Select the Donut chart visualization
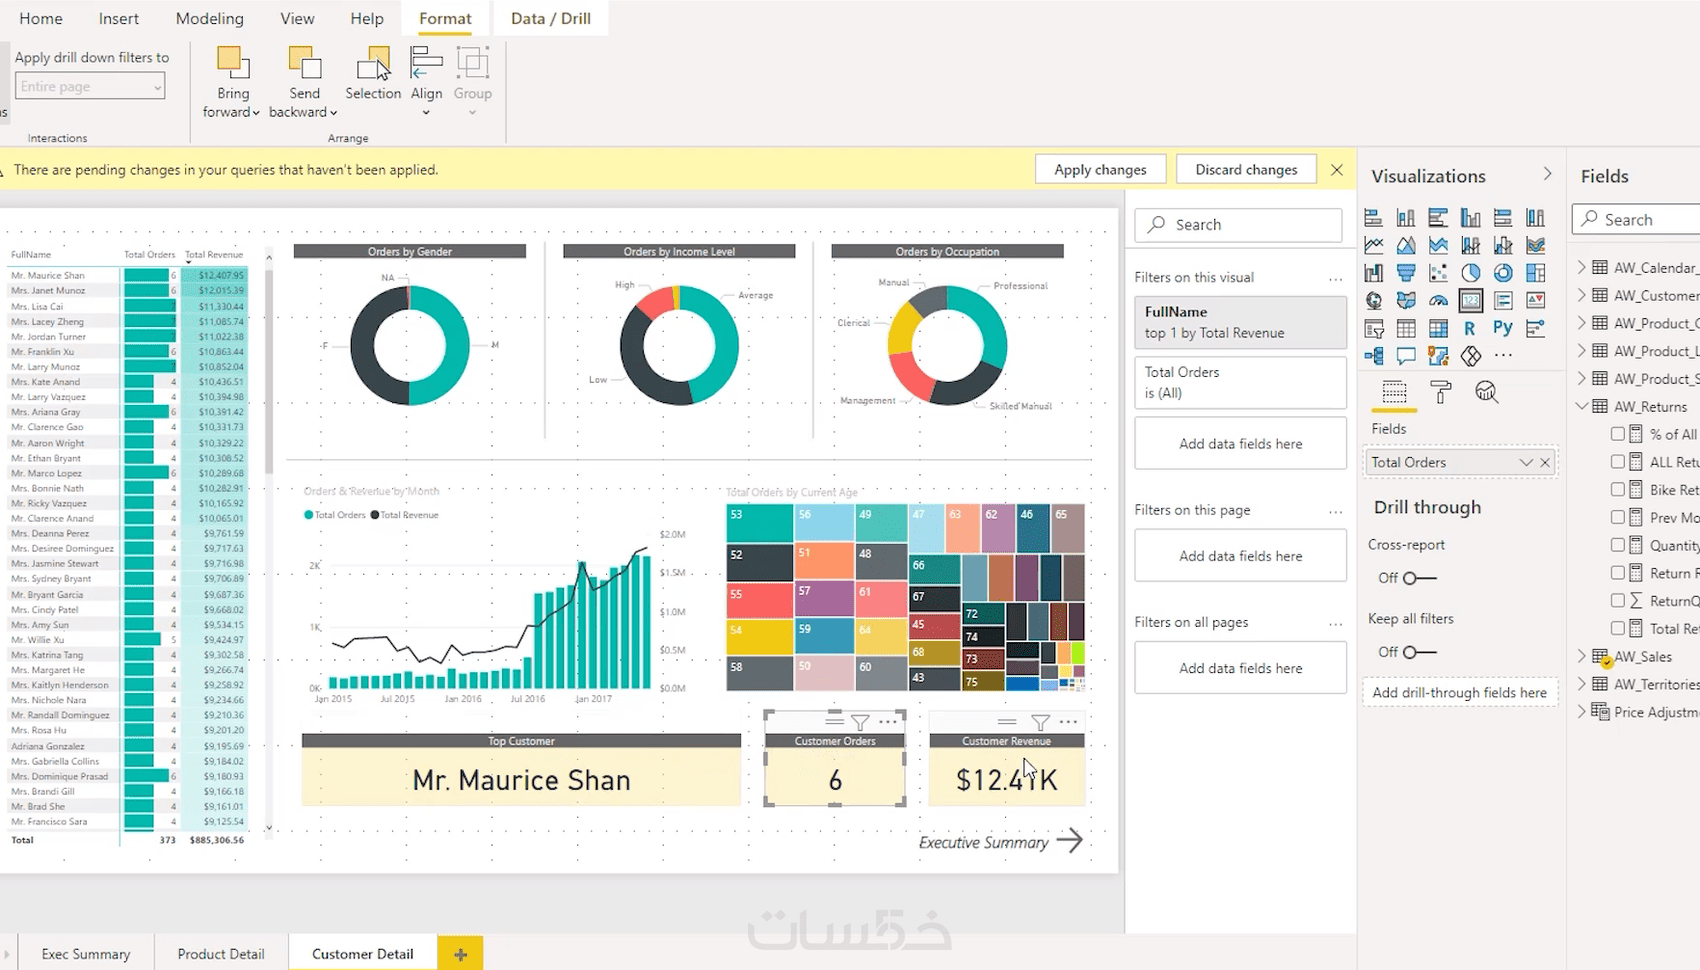The image size is (1700, 970). tap(1502, 272)
